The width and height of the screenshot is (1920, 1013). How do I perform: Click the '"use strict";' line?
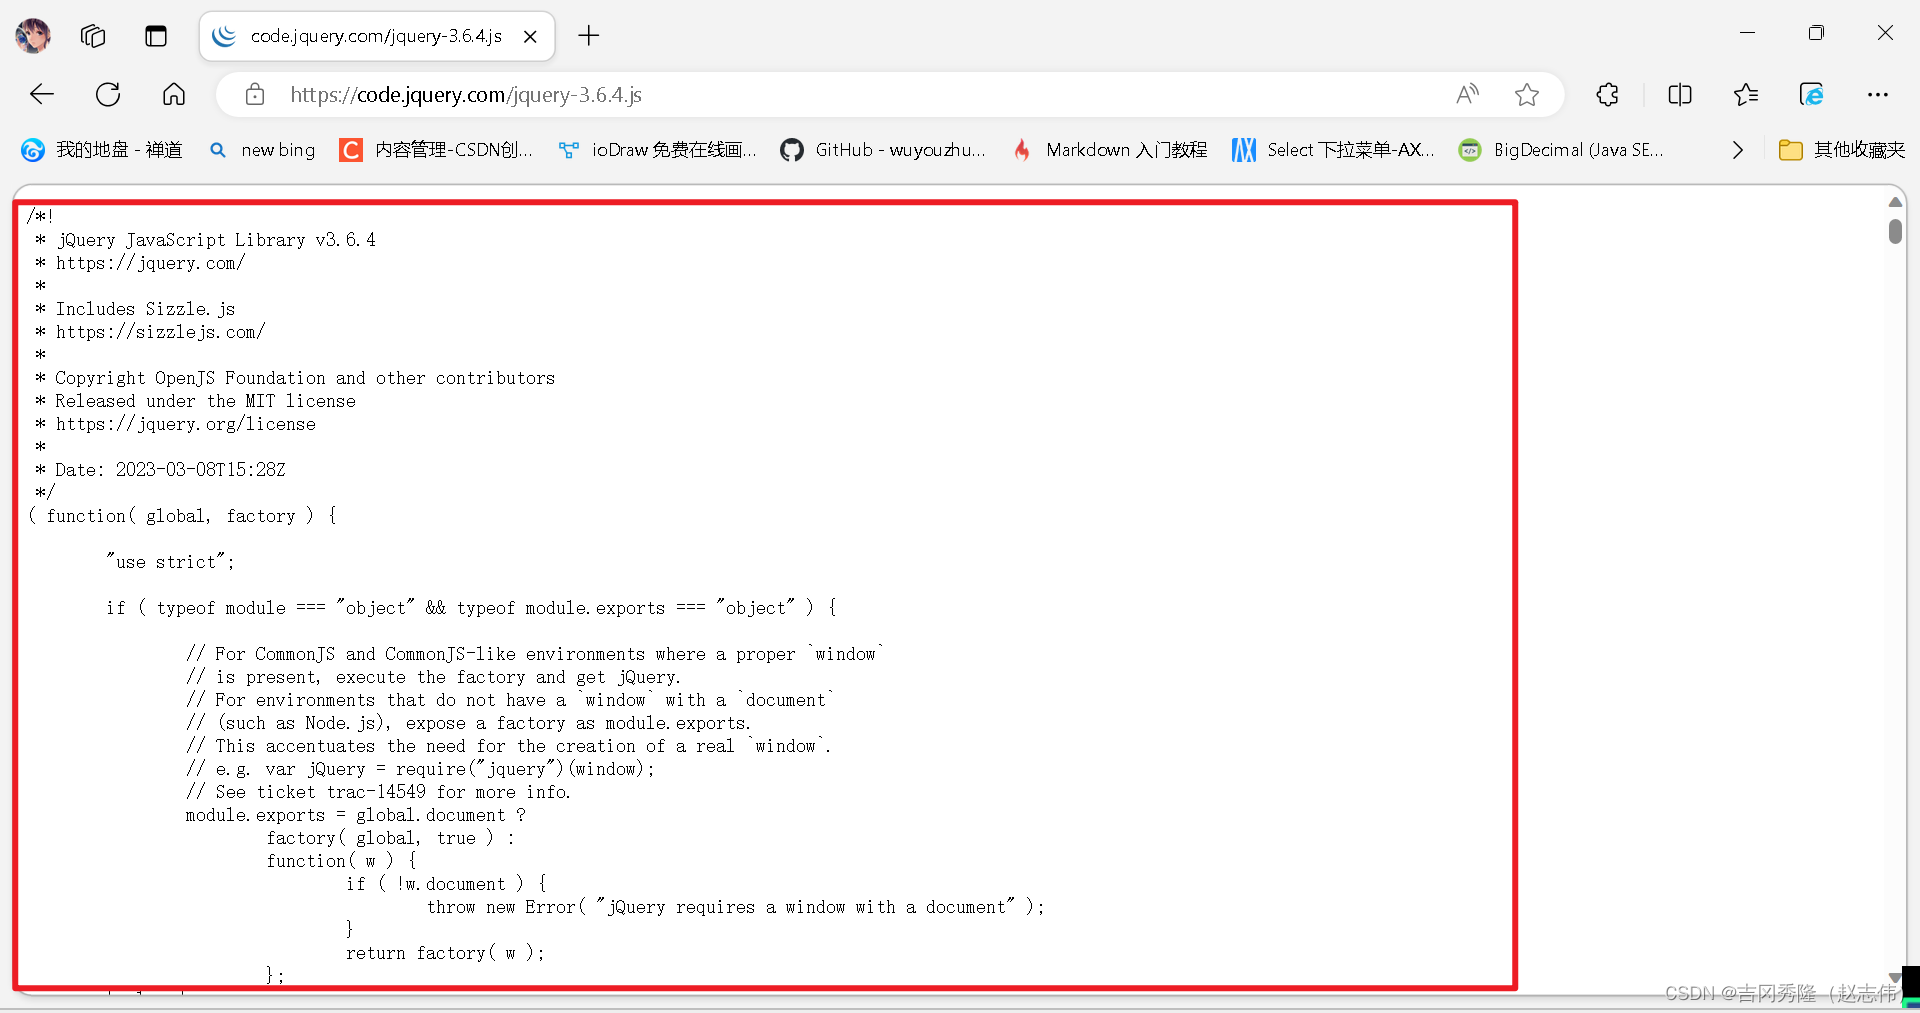click(170, 562)
